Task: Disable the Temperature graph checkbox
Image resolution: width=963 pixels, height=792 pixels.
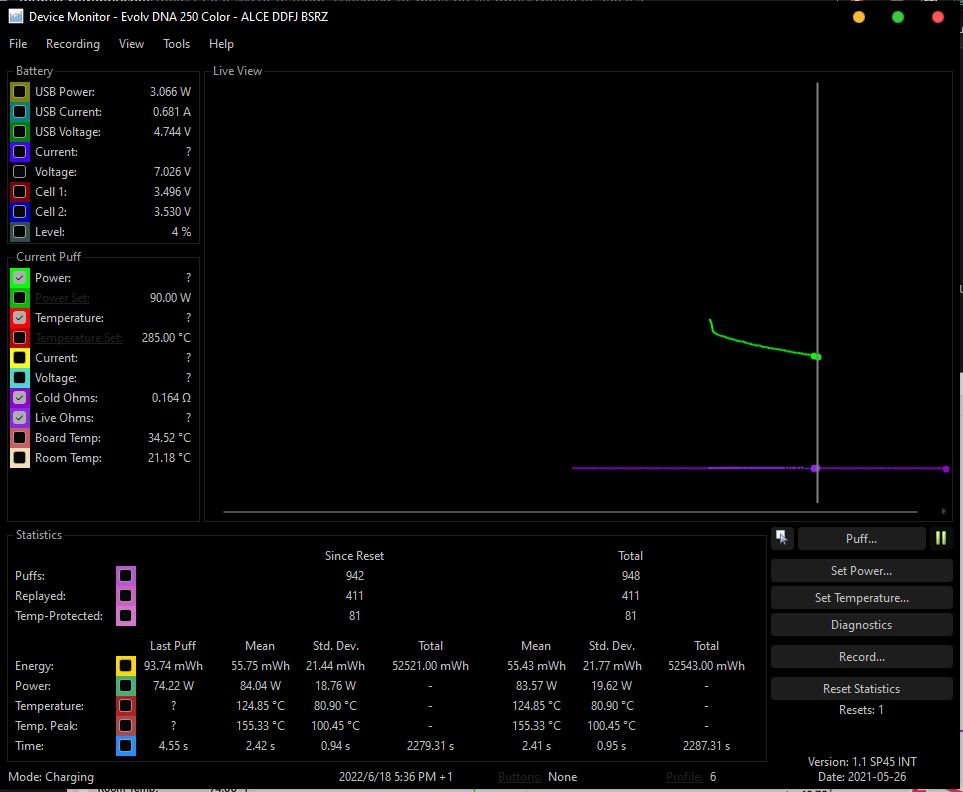Action: point(20,318)
